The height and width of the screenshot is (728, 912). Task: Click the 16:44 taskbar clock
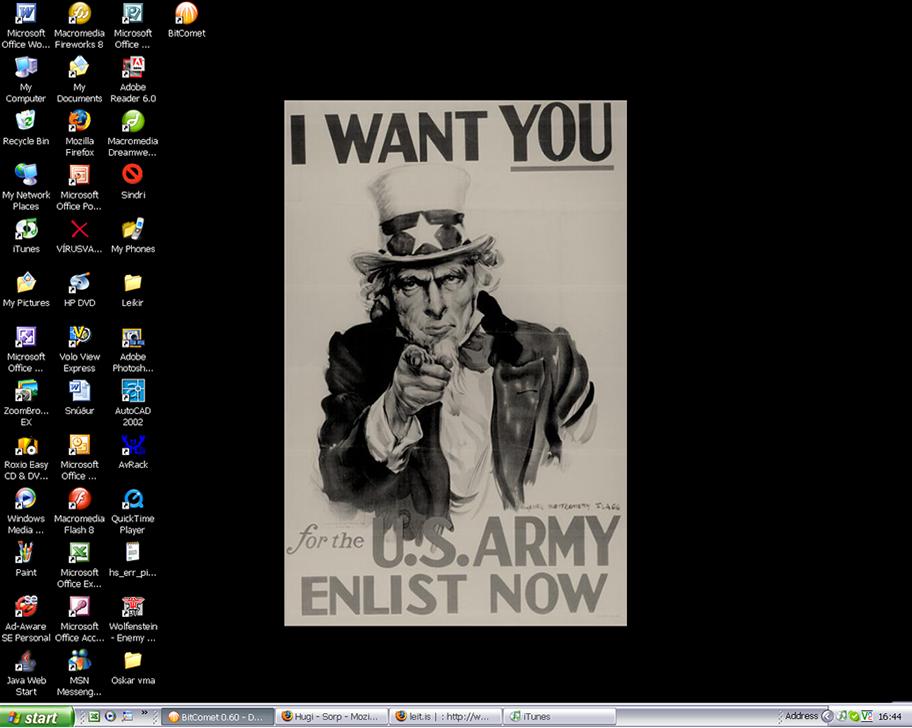[x=890, y=716]
